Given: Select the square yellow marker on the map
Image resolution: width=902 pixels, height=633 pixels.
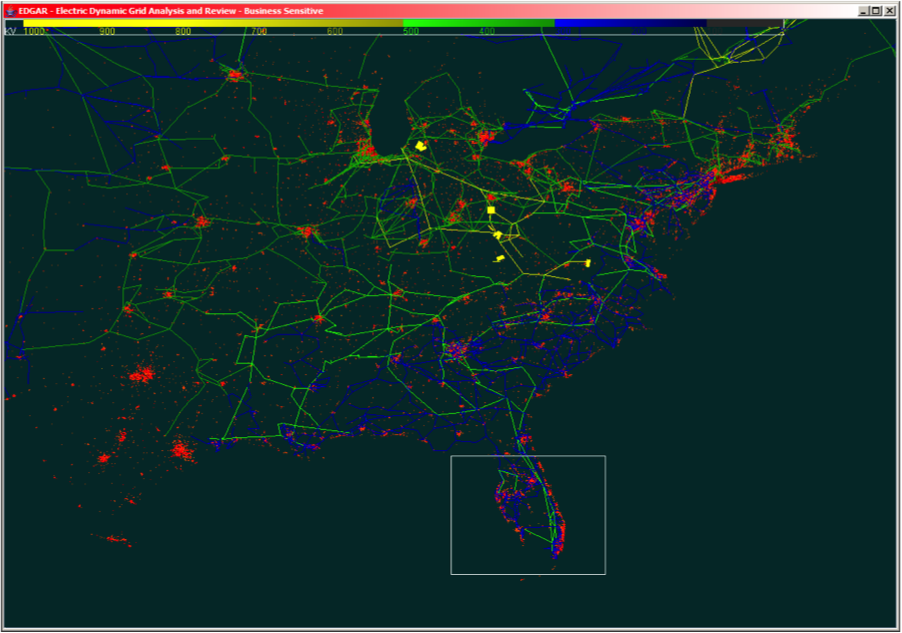Looking at the screenshot, I should point(491,211).
